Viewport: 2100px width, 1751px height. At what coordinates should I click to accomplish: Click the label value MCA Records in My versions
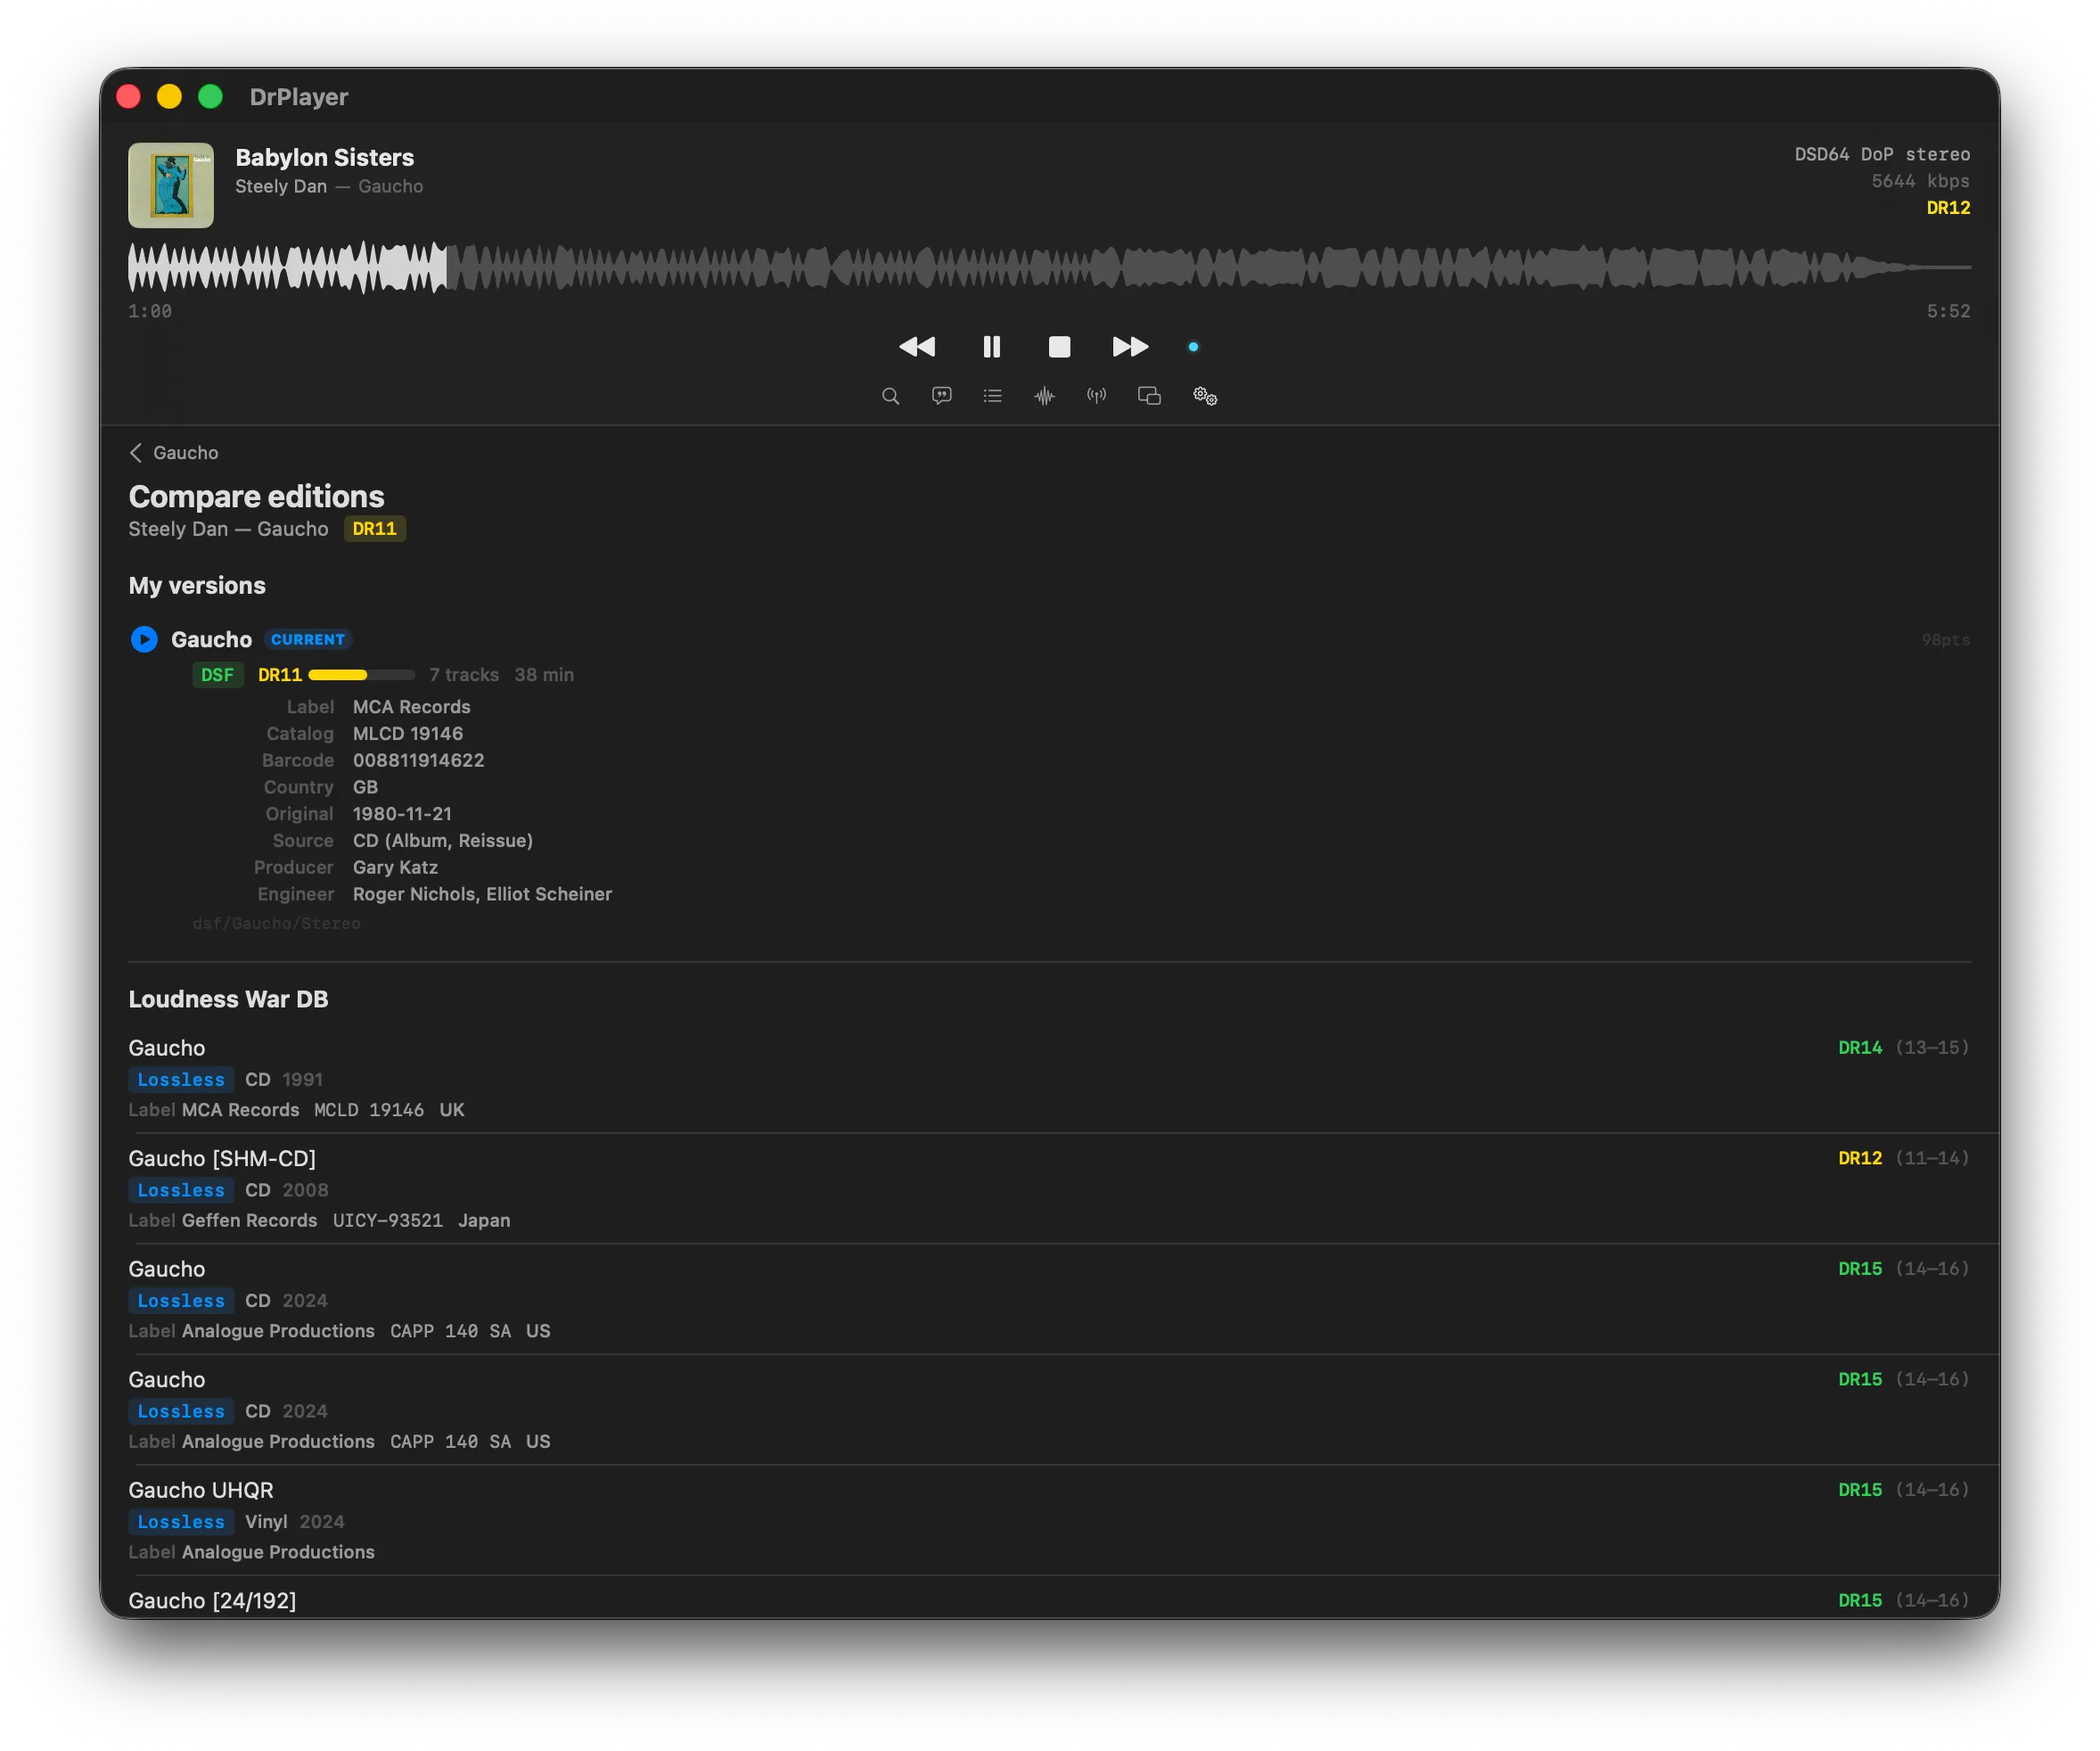coord(411,707)
